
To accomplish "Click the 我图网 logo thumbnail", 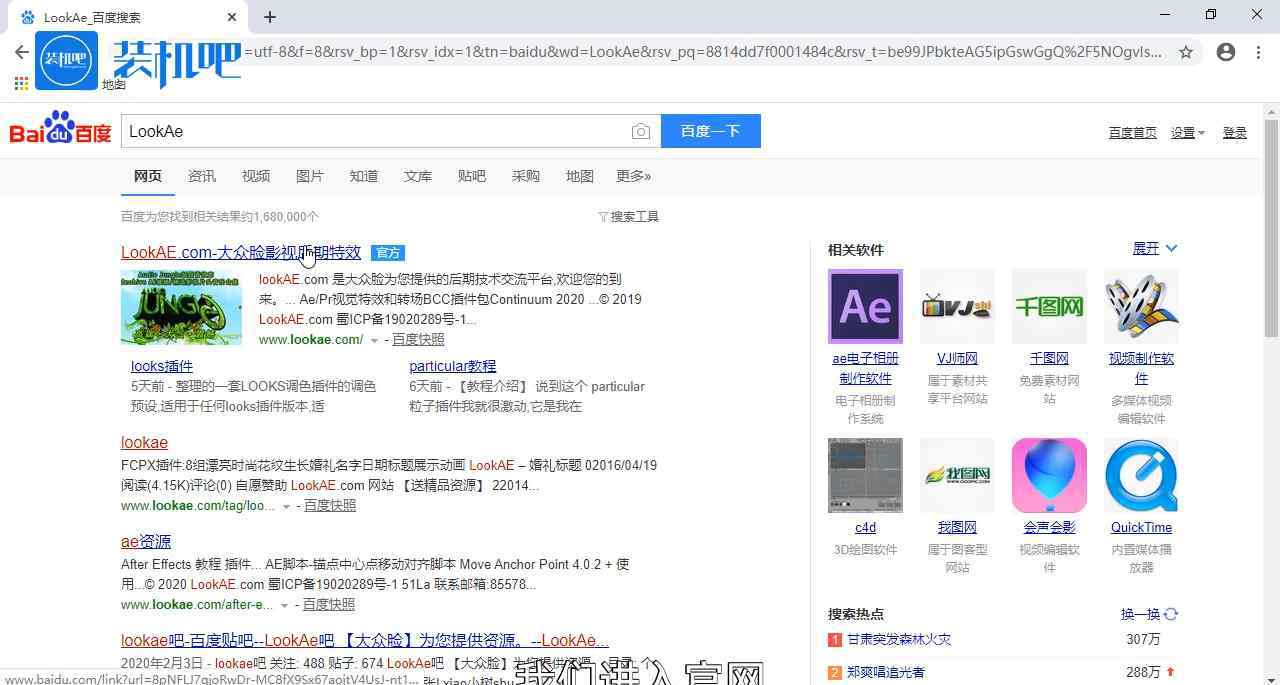I will point(957,475).
